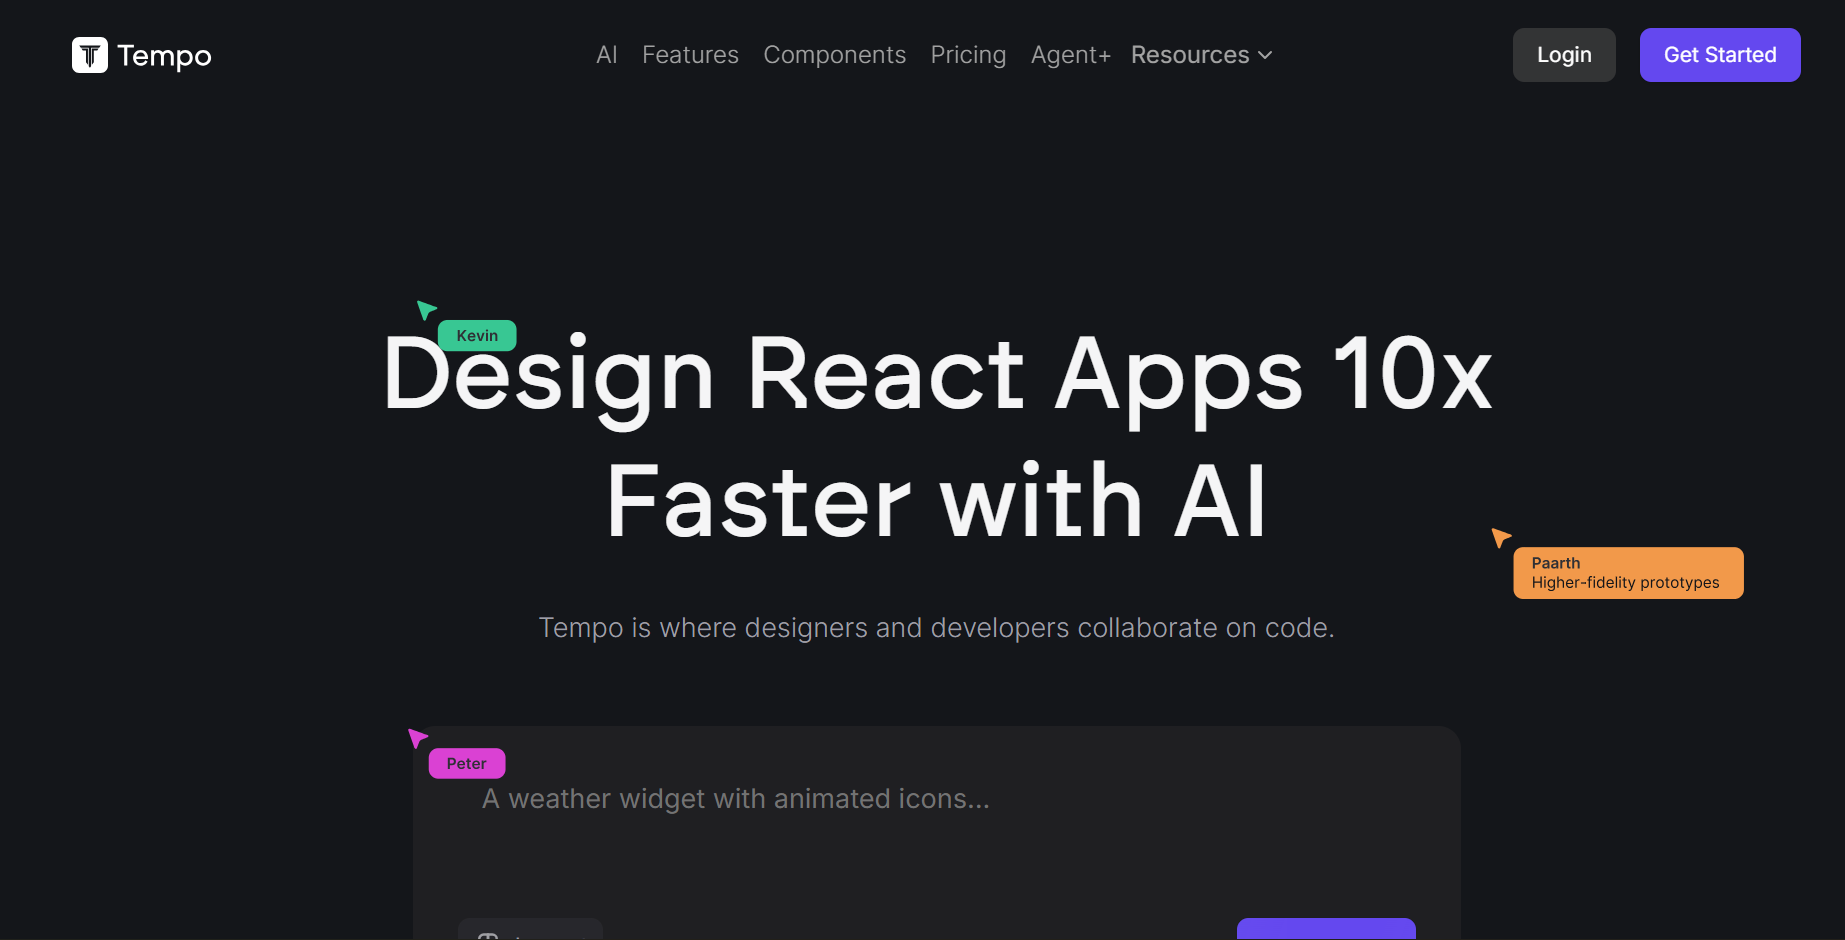Click the Tempo wordmark in the header
Screen dimensions: 1845x940
tap(164, 56)
